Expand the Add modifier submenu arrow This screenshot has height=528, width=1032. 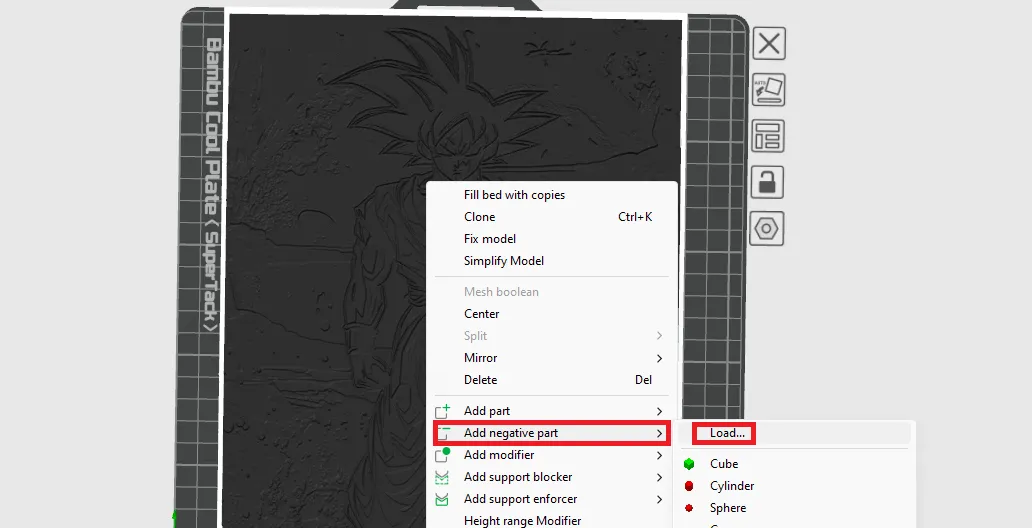[659, 455]
